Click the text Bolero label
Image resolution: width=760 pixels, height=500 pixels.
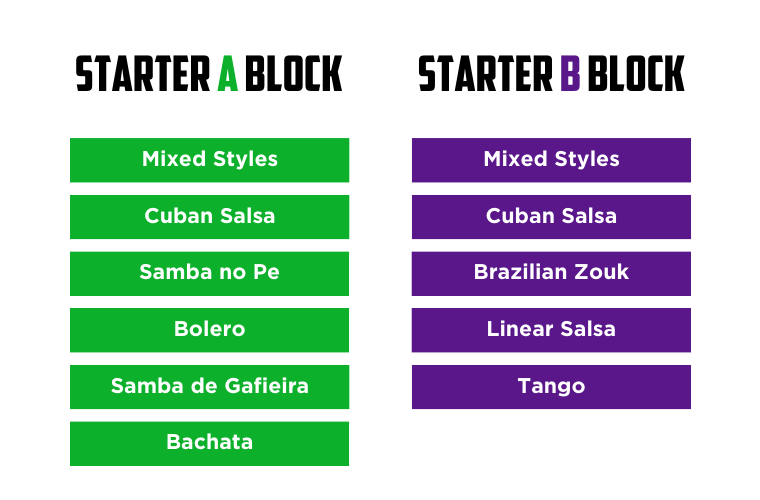pos(209,329)
